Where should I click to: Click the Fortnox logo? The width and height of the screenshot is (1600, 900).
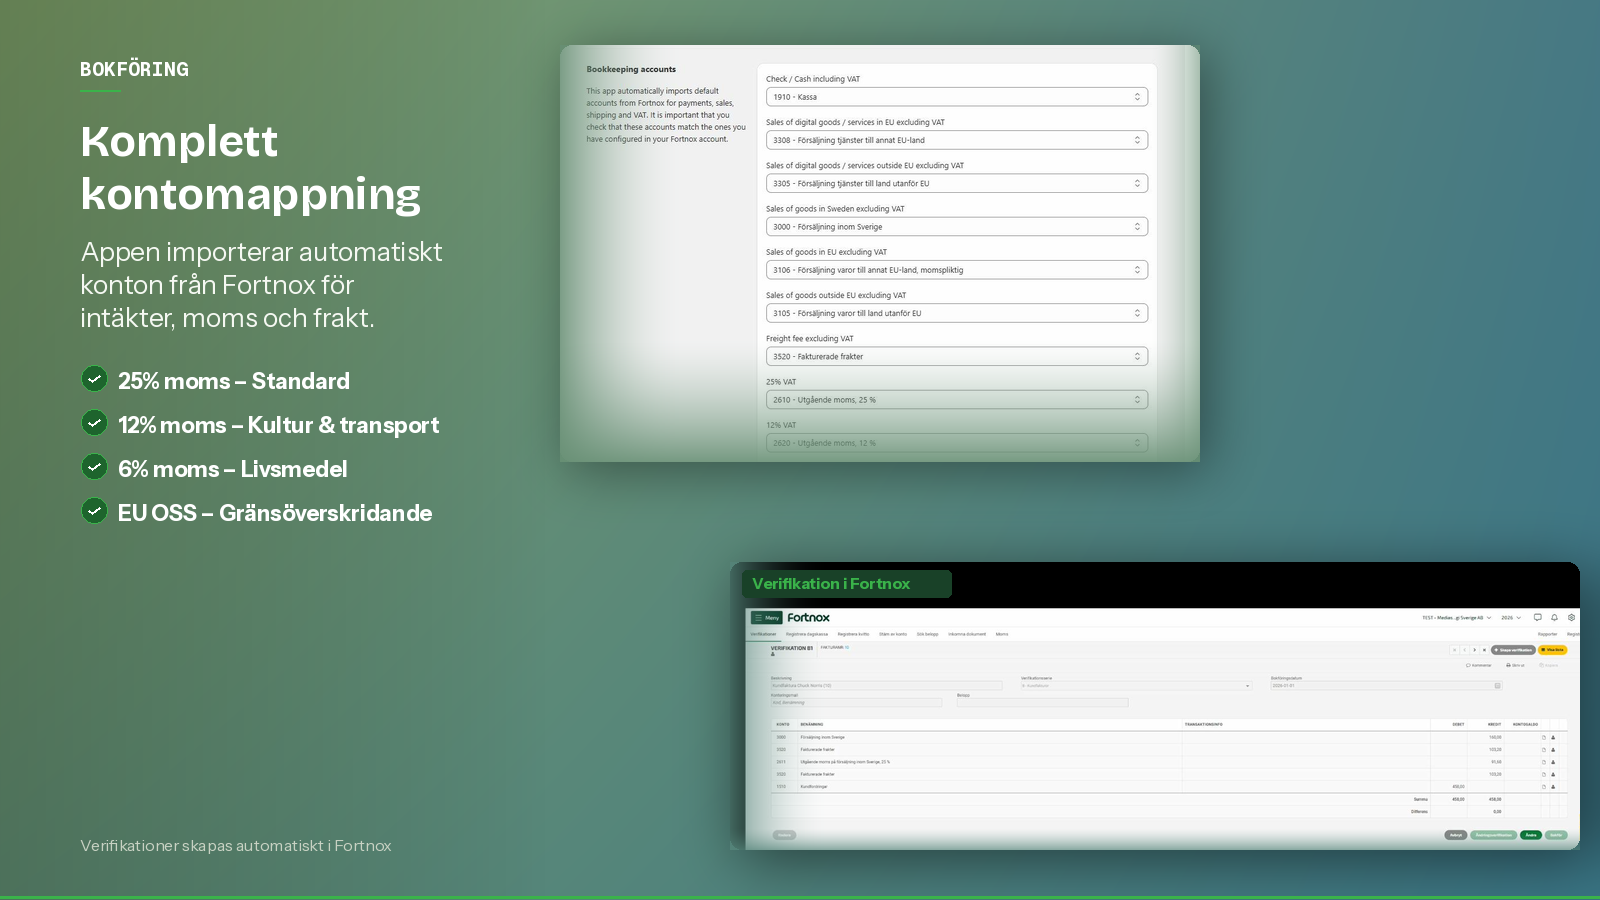[808, 618]
